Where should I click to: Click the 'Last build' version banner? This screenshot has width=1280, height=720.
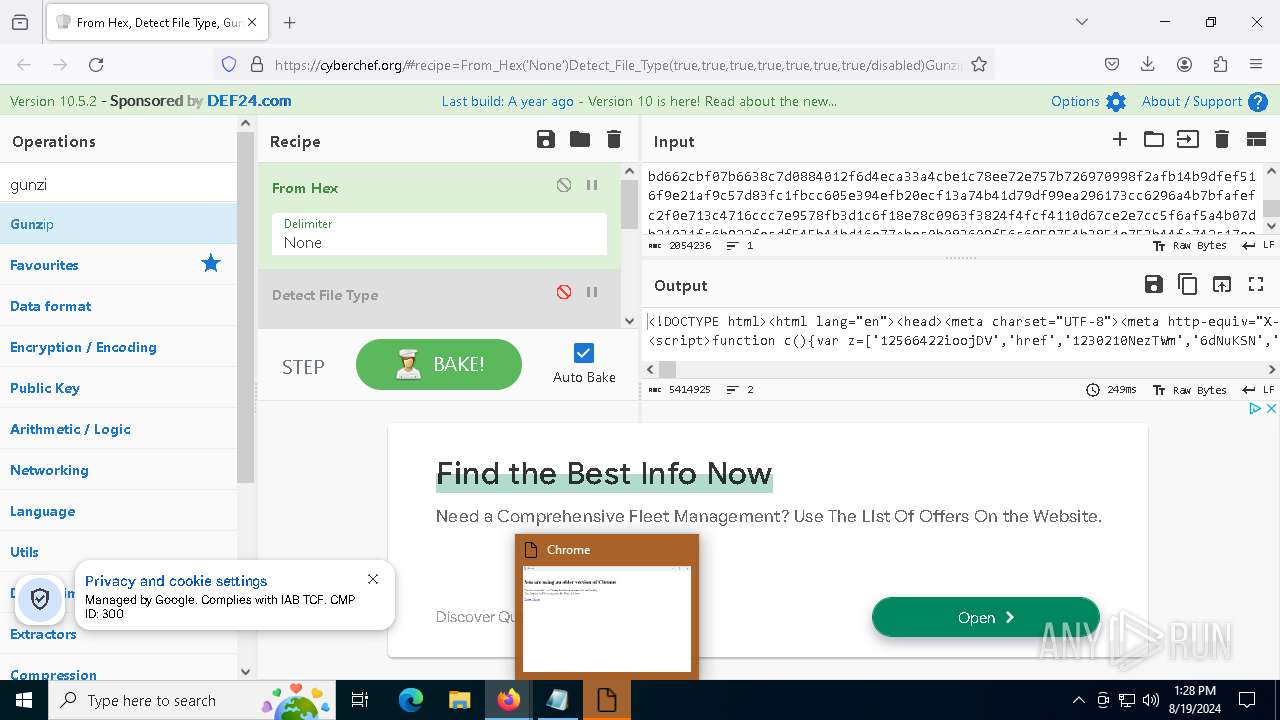pyautogui.click(x=639, y=101)
